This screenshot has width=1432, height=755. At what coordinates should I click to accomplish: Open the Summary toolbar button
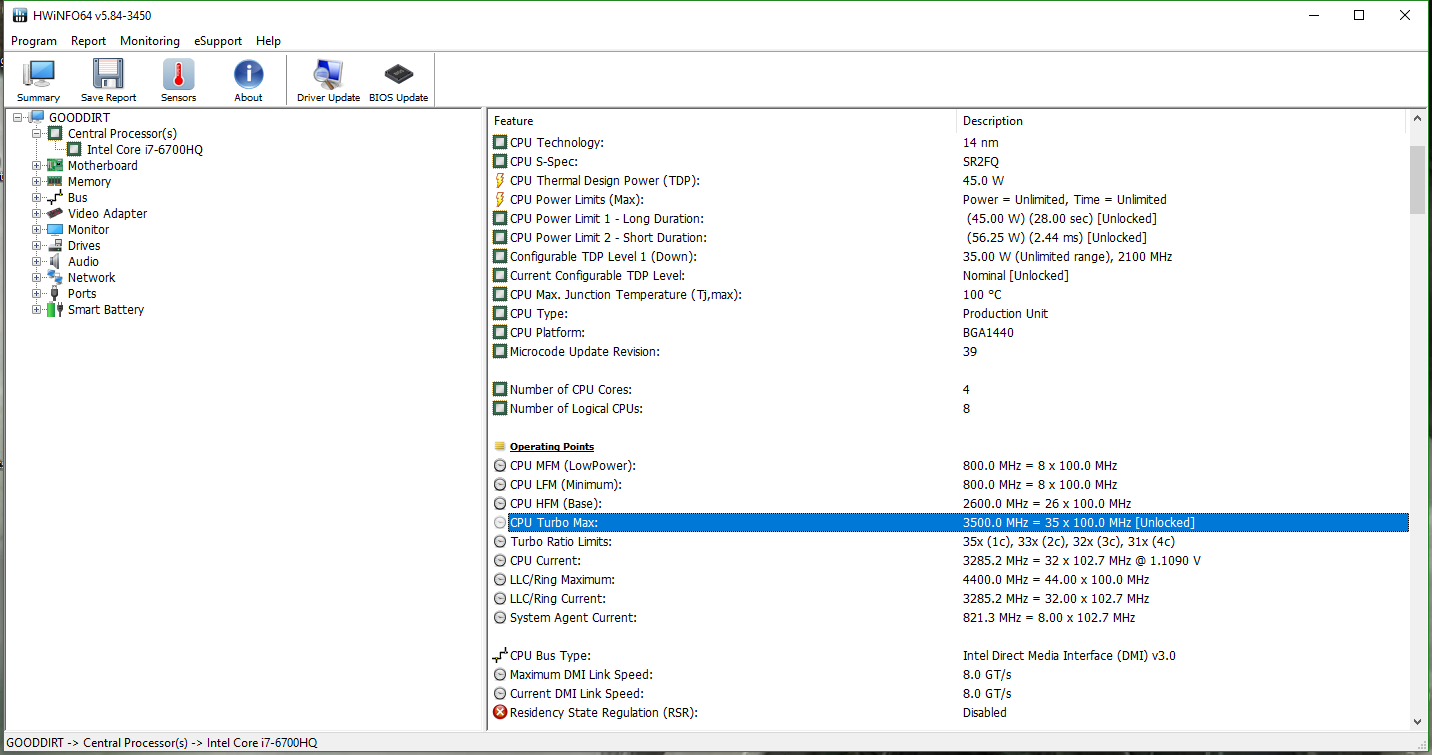pyautogui.click(x=38, y=80)
